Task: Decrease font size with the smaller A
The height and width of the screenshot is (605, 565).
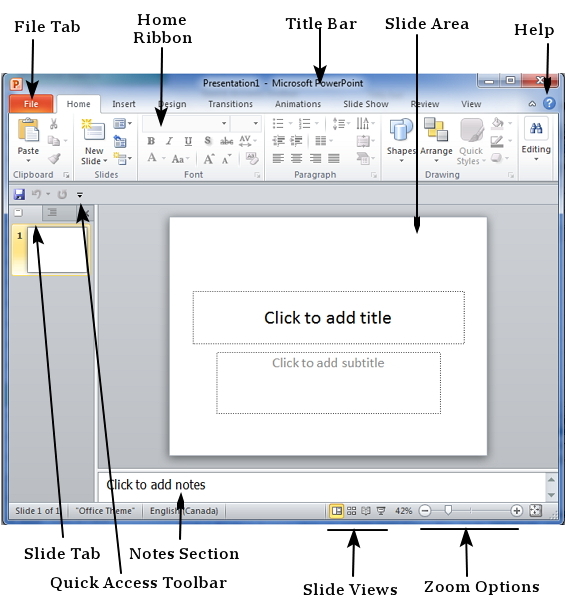Action: point(227,159)
